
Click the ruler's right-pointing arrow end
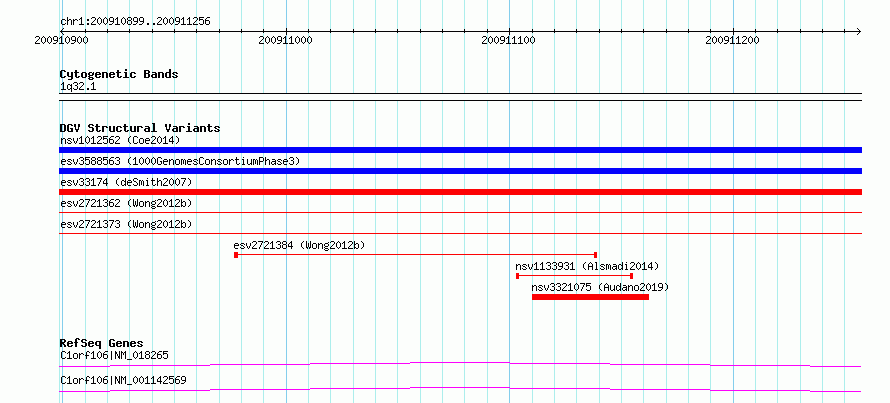[x=859, y=31]
